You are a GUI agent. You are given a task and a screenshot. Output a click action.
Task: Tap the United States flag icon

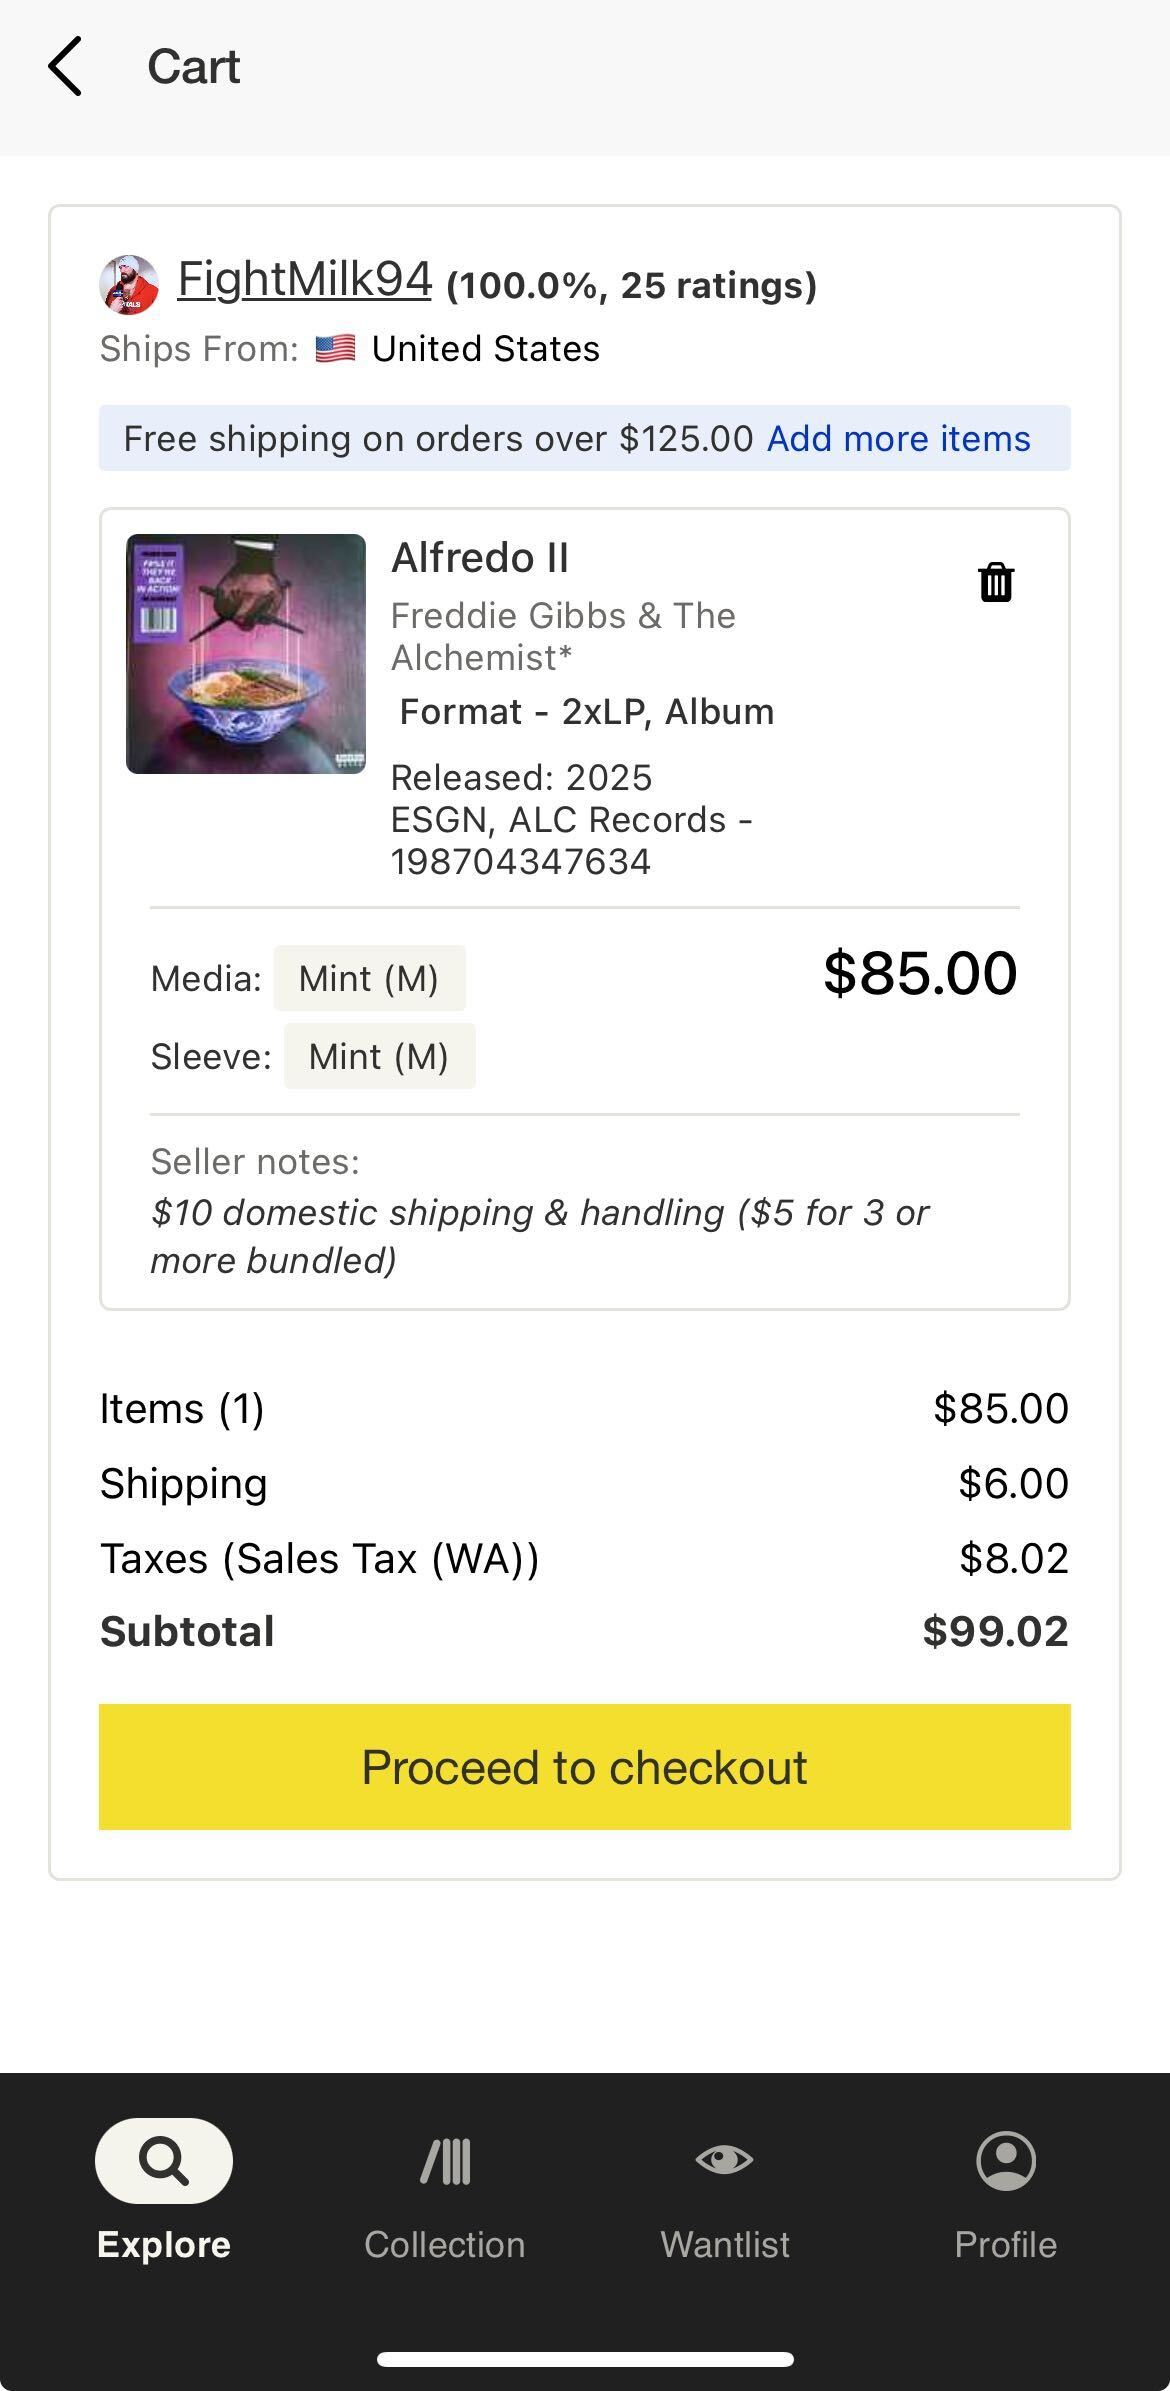click(335, 349)
